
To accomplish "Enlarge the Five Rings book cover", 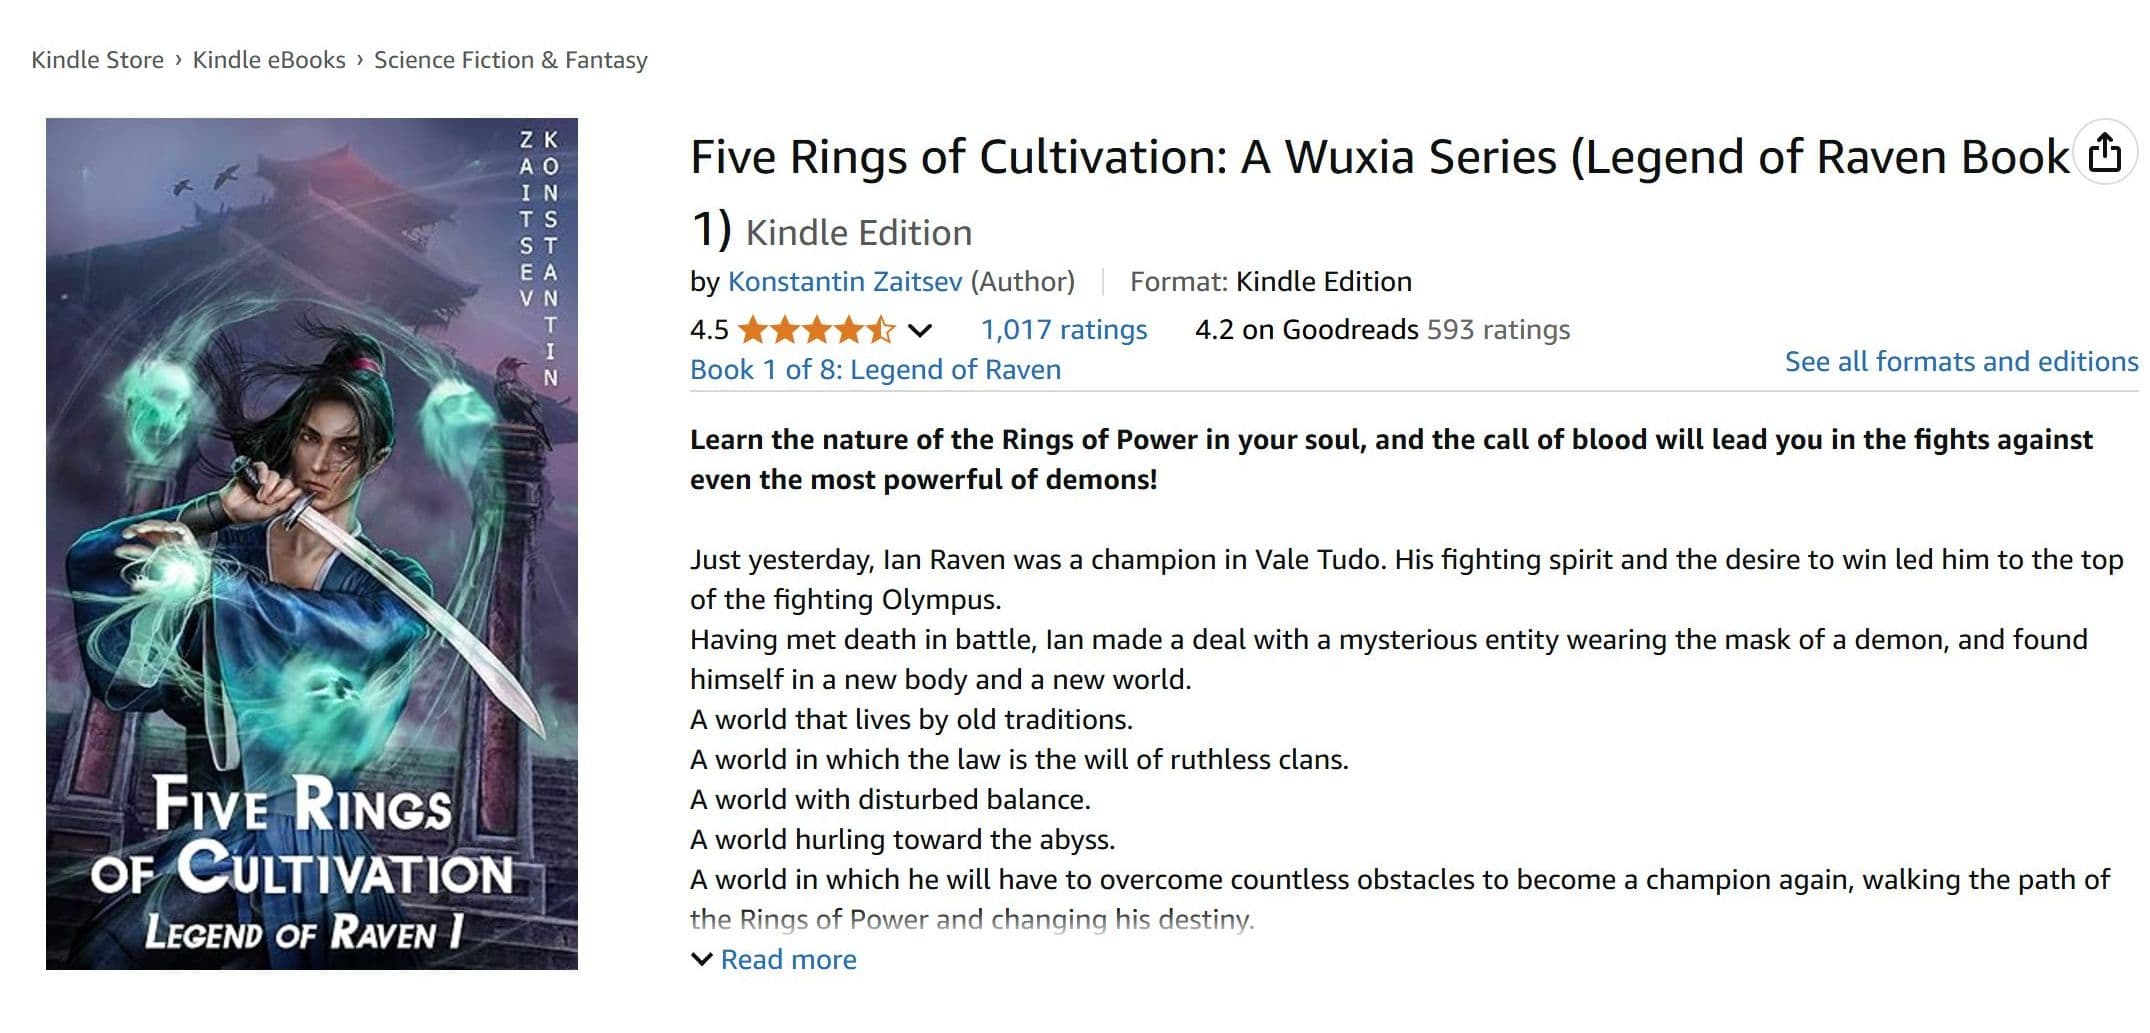I will 312,544.
